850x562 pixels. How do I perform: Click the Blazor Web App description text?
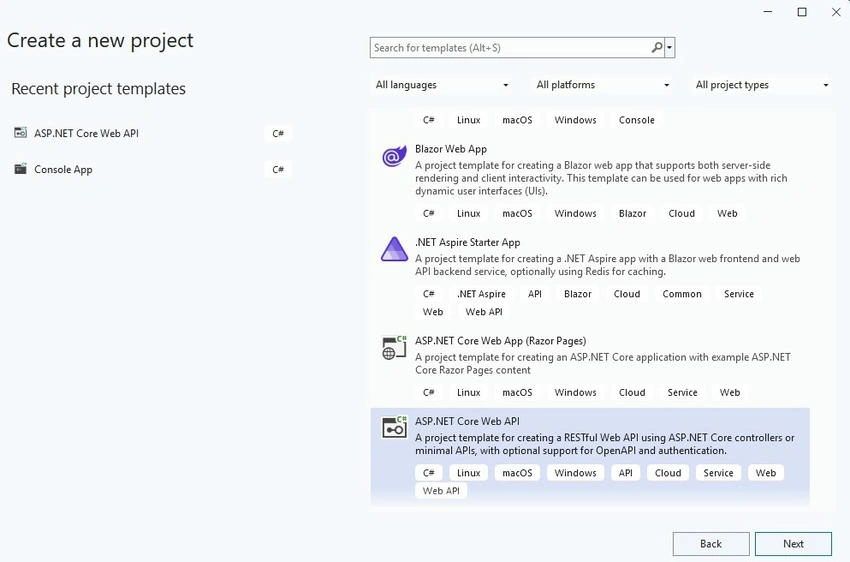pos(601,178)
